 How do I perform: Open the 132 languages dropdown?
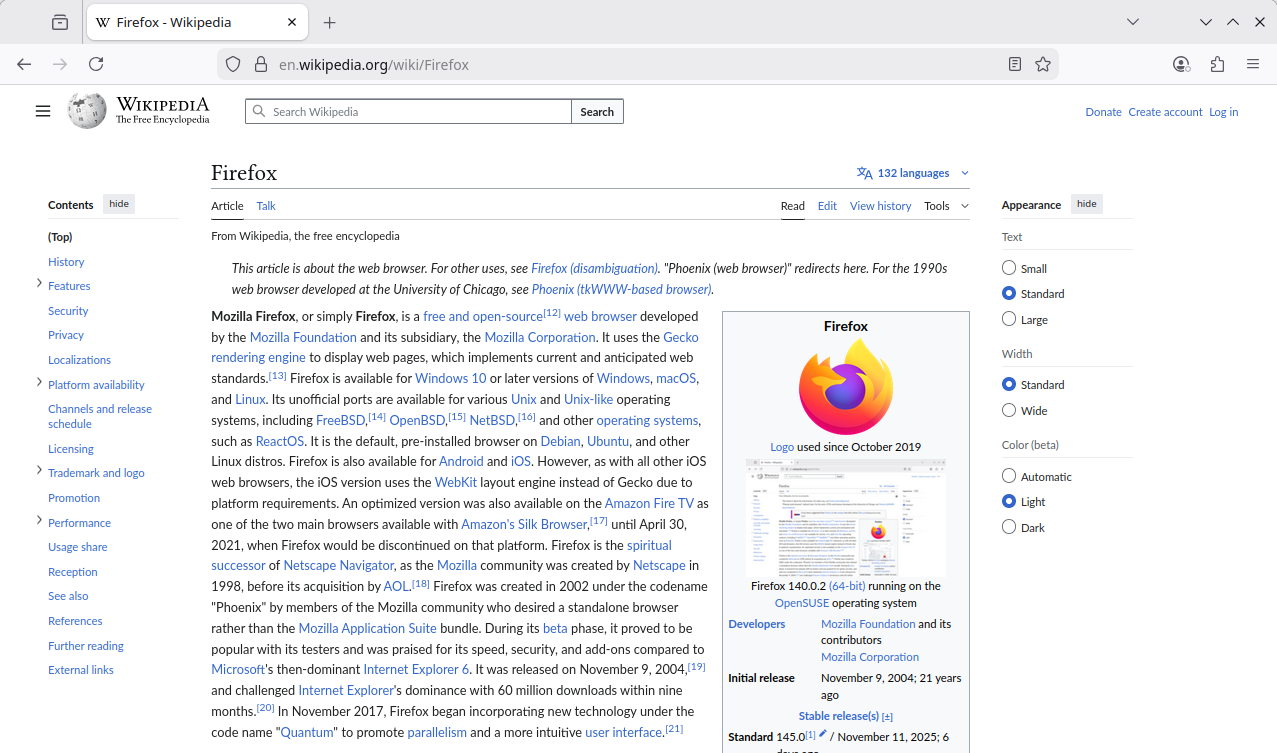pos(913,173)
